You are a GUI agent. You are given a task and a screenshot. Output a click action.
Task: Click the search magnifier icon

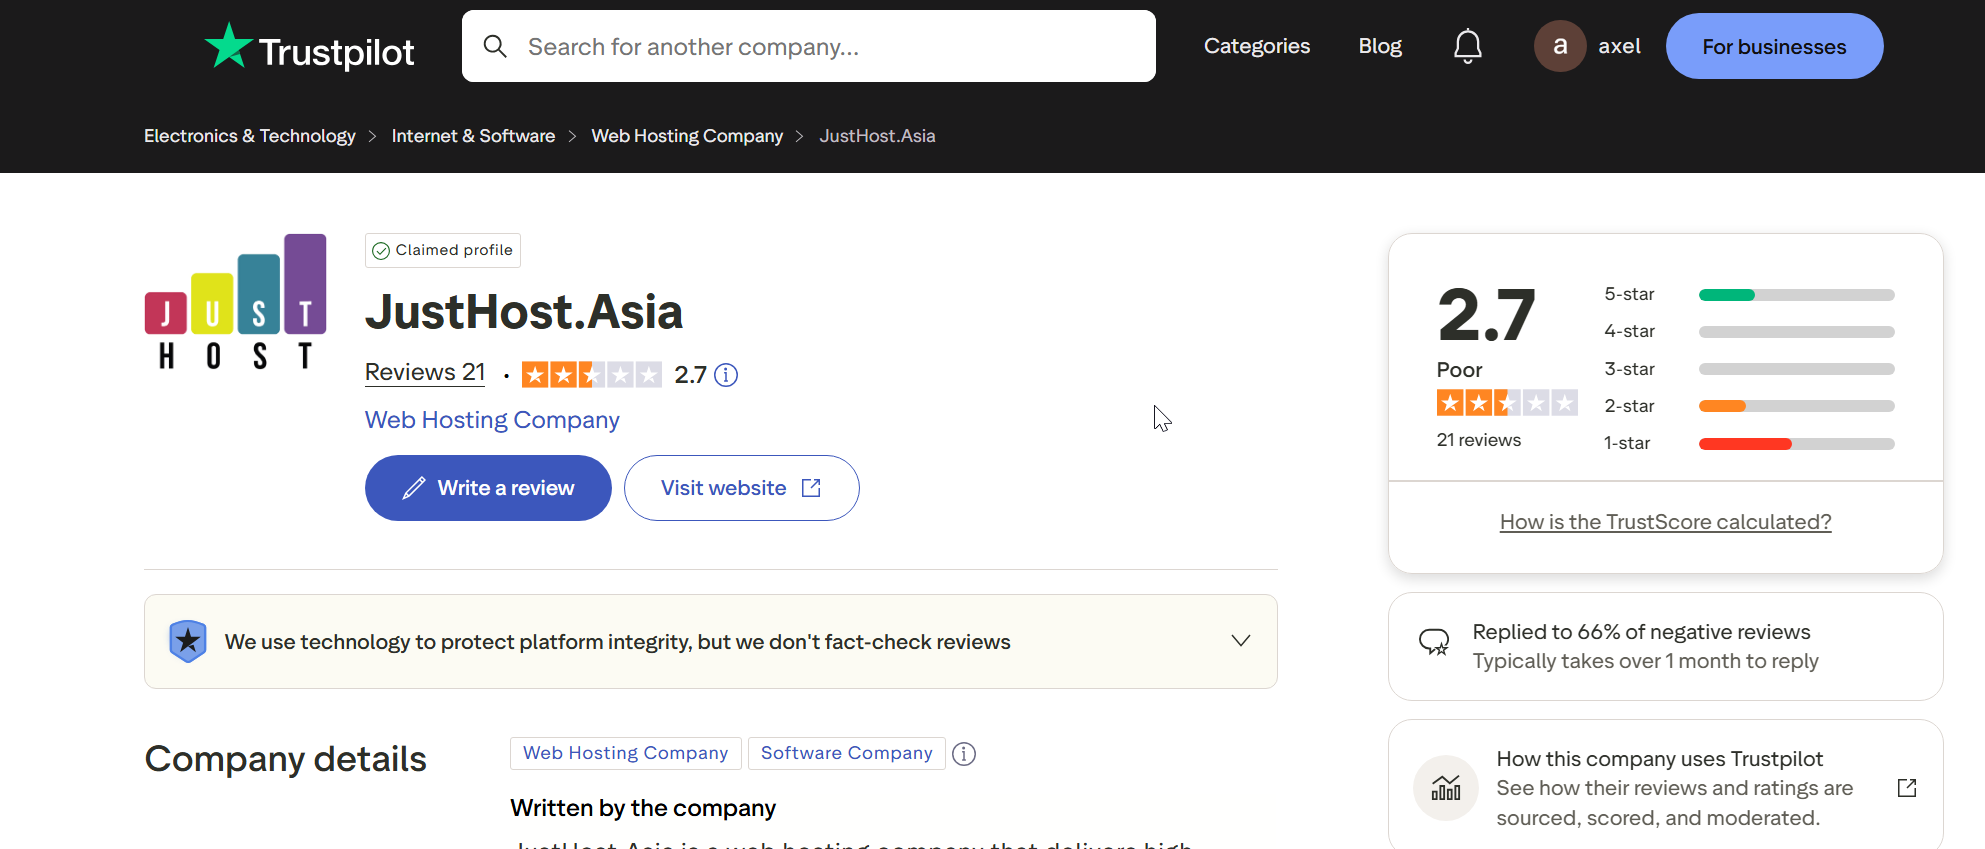(495, 46)
